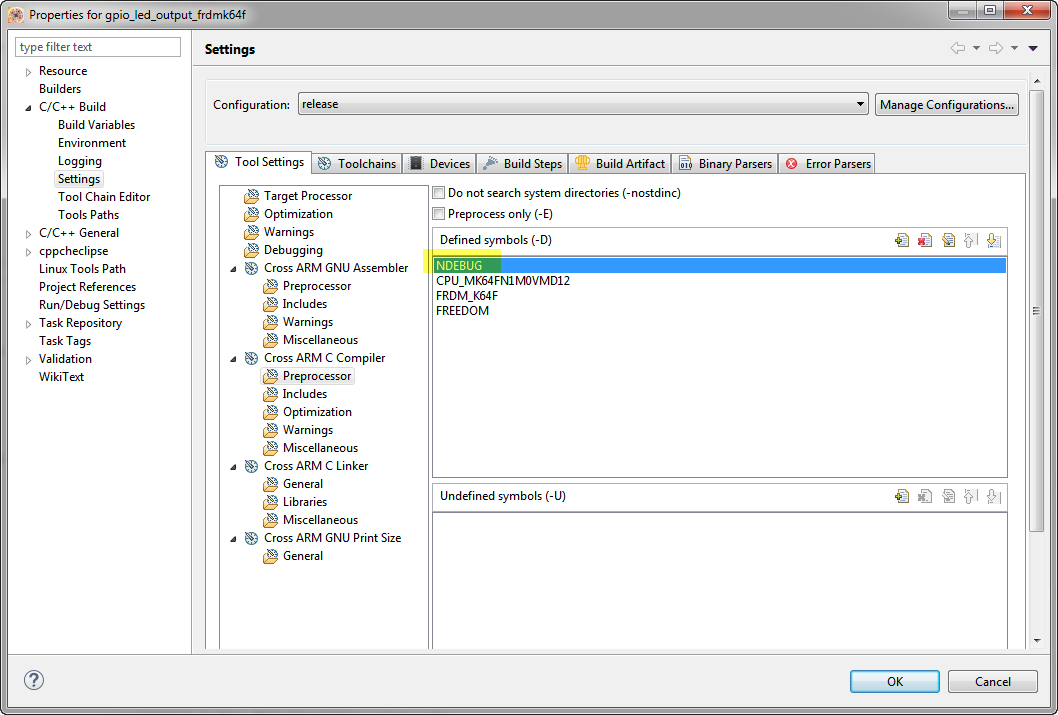The width and height of the screenshot is (1058, 715).
Task: Enable Do not search system directories (-nostdinc)
Action: [x=438, y=192]
